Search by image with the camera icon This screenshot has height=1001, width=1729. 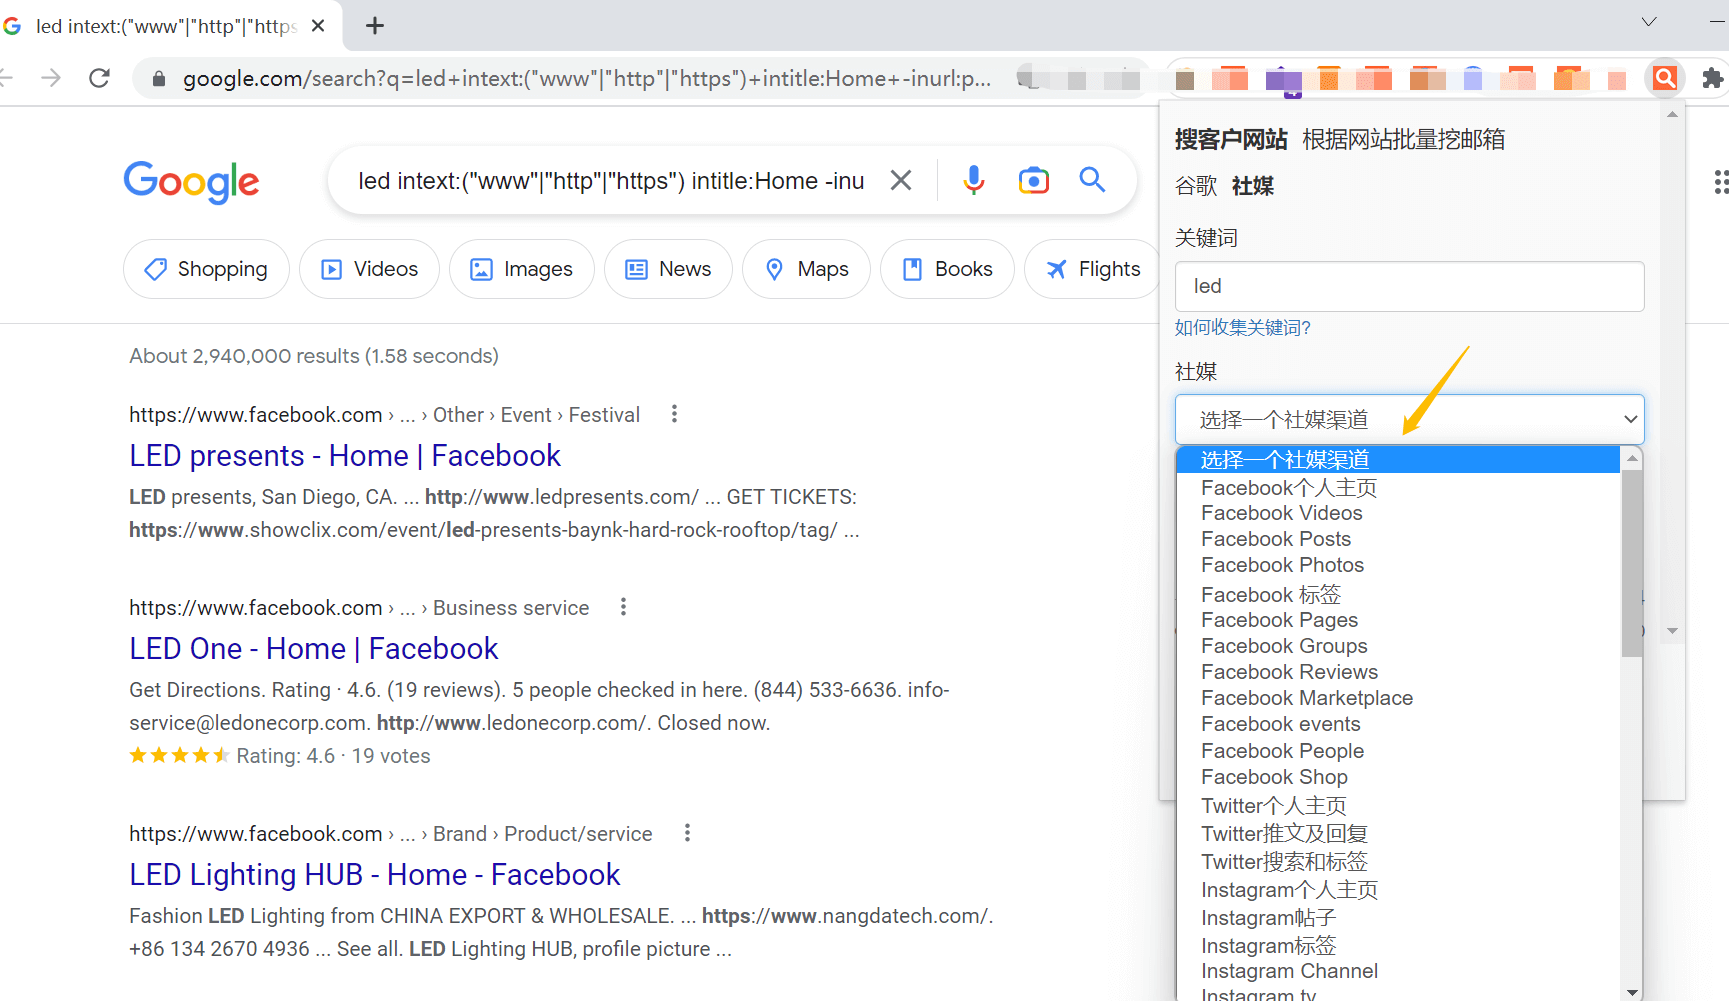[1034, 180]
